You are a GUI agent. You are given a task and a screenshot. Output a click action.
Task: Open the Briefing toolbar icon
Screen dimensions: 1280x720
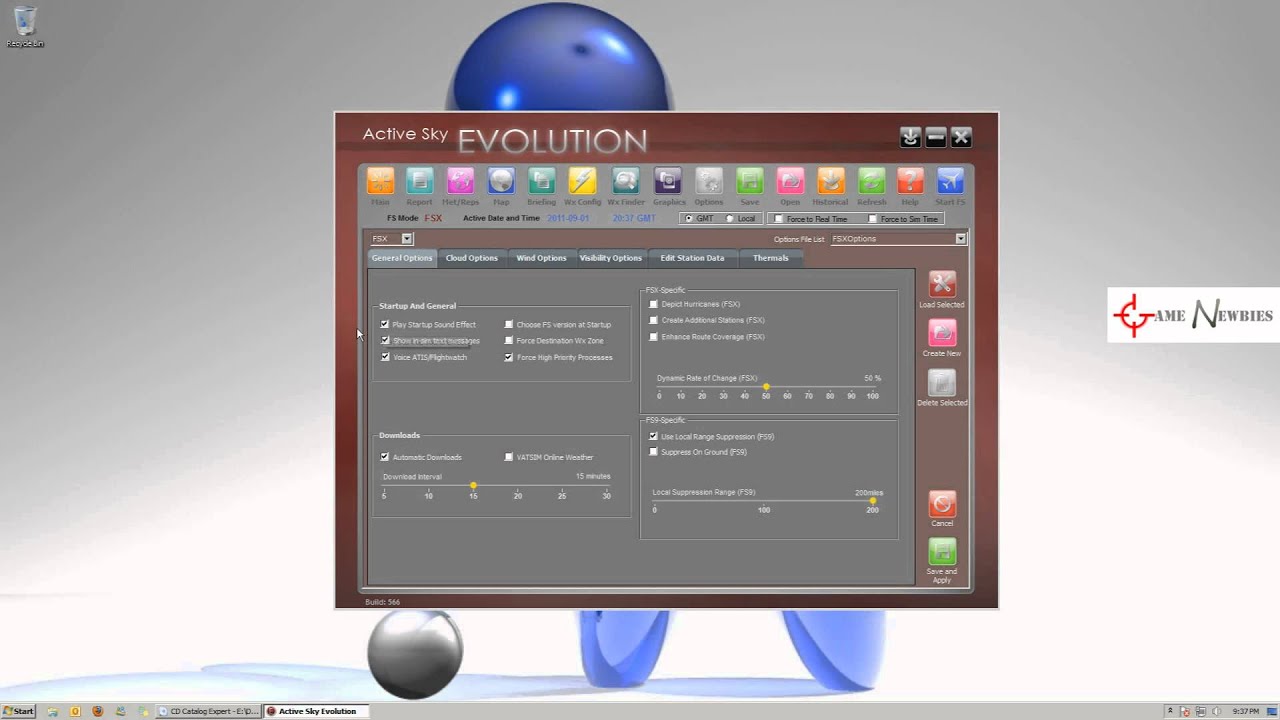tap(541, 181)
